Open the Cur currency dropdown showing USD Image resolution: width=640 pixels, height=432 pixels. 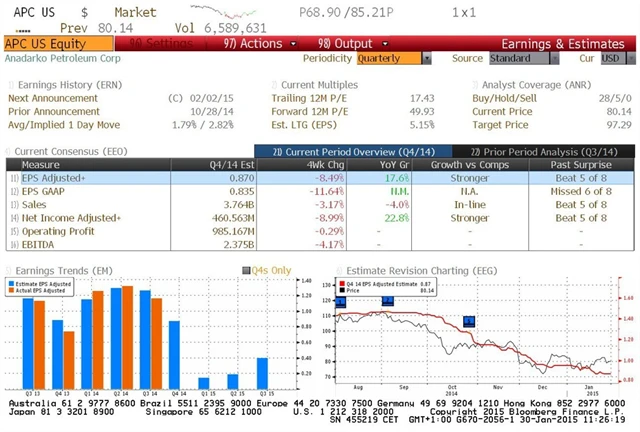pos(613,58)
